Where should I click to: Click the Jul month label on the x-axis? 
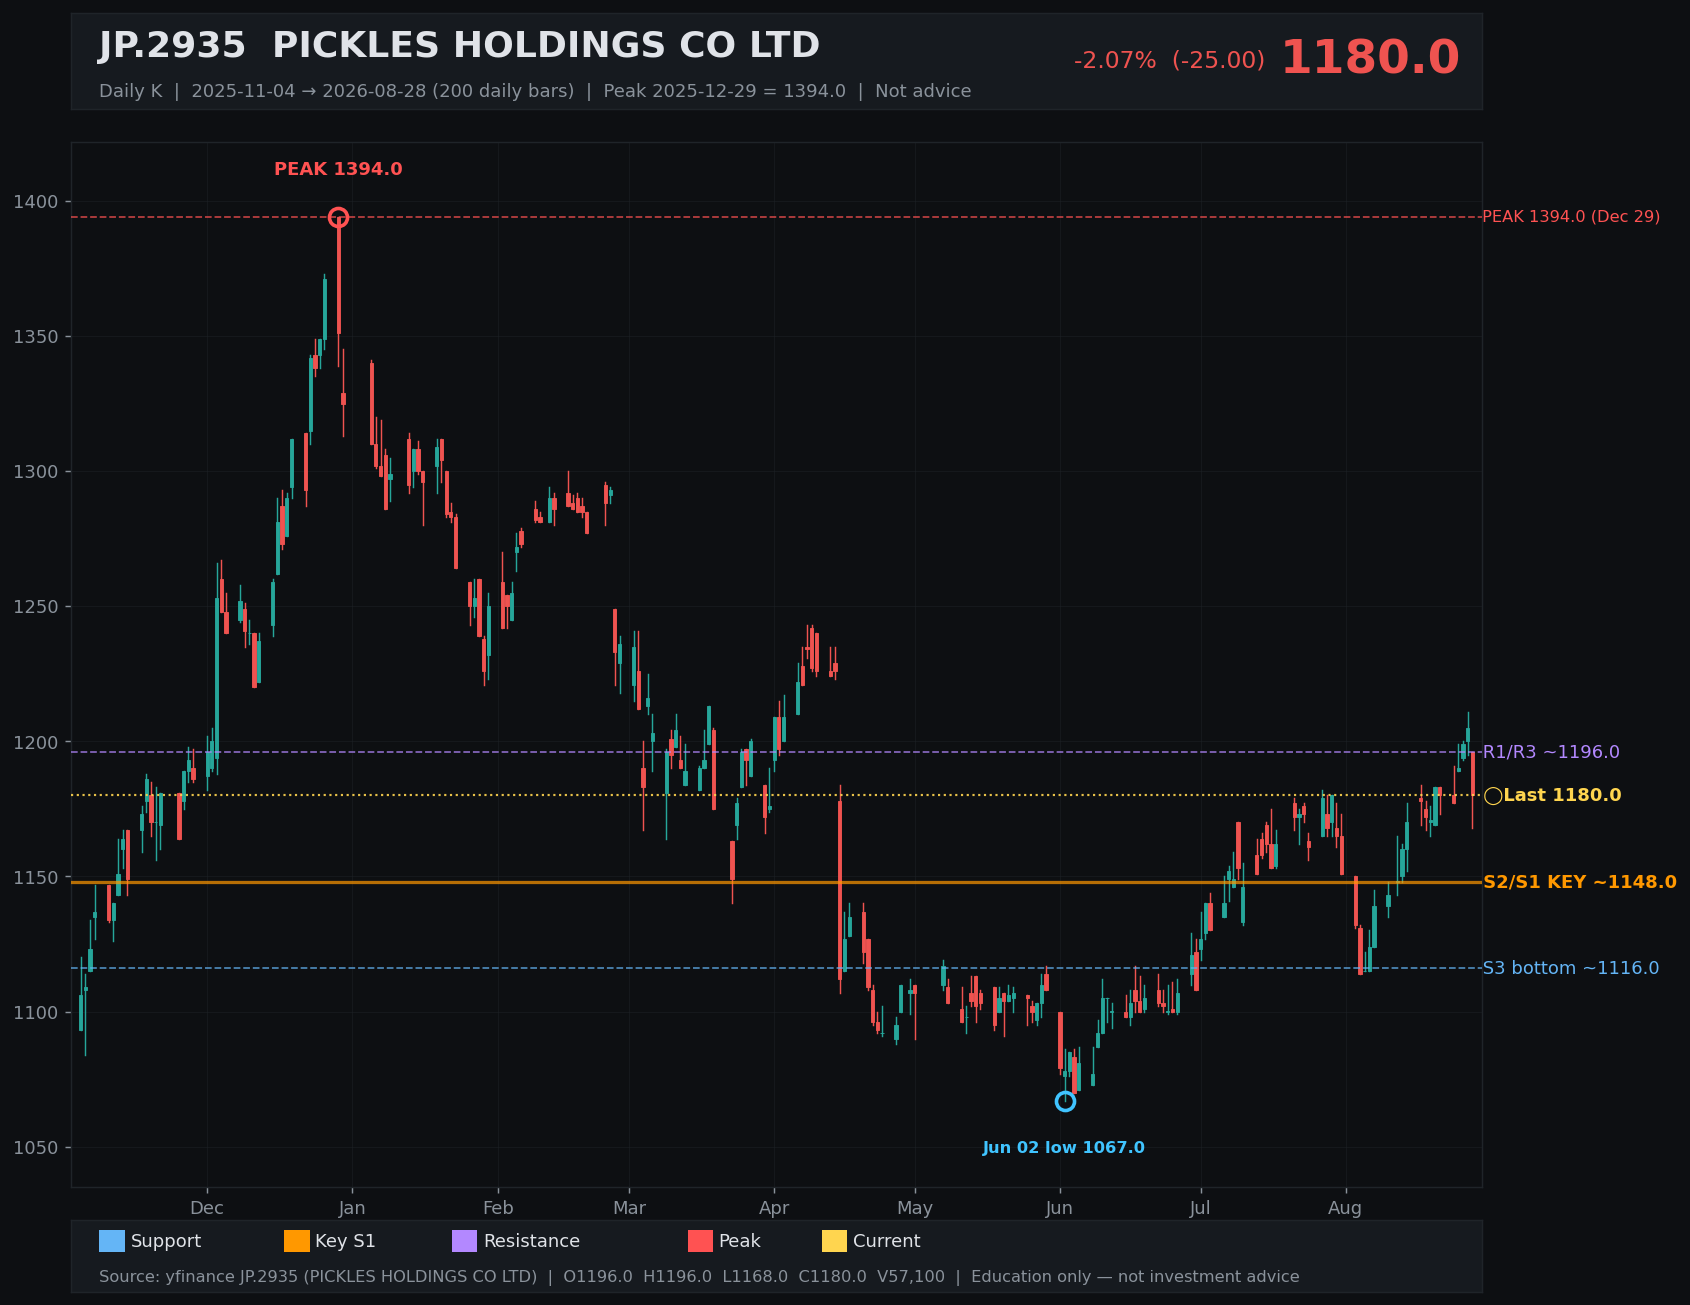tap(1200, 1208)
